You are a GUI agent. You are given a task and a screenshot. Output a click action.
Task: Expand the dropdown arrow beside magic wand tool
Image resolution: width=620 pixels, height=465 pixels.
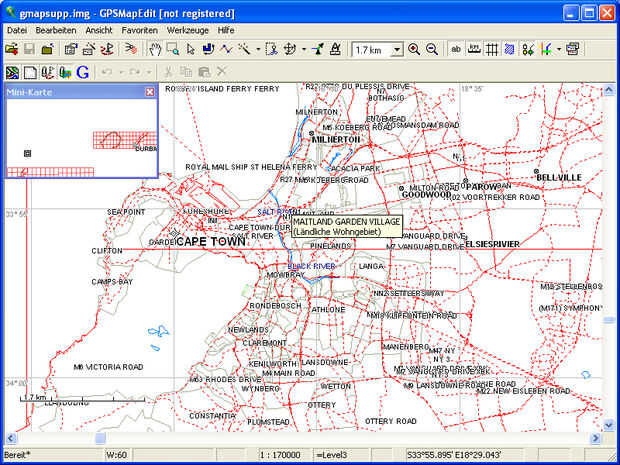click(258, 49)
